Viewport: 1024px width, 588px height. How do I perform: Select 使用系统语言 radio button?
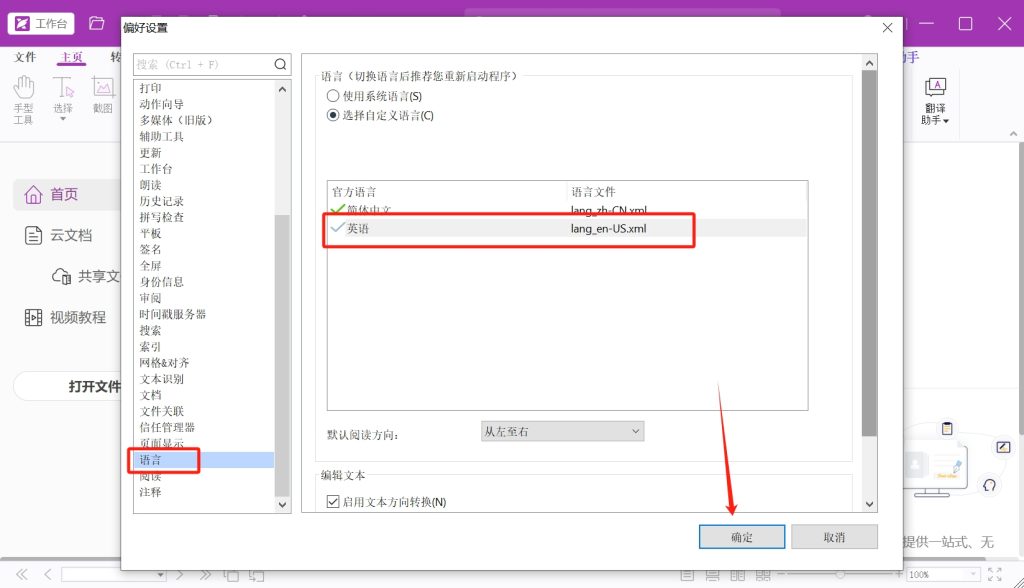tap(334, 96)
